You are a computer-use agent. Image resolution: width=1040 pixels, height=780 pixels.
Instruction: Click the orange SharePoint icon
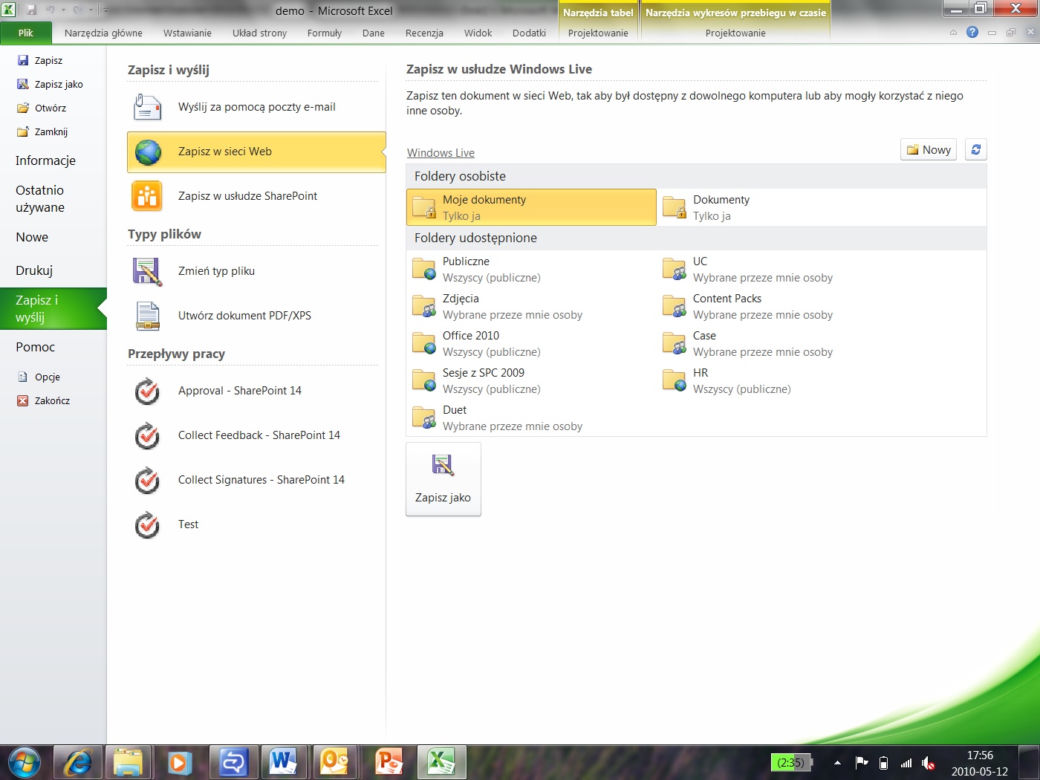(x=147, y=196)
